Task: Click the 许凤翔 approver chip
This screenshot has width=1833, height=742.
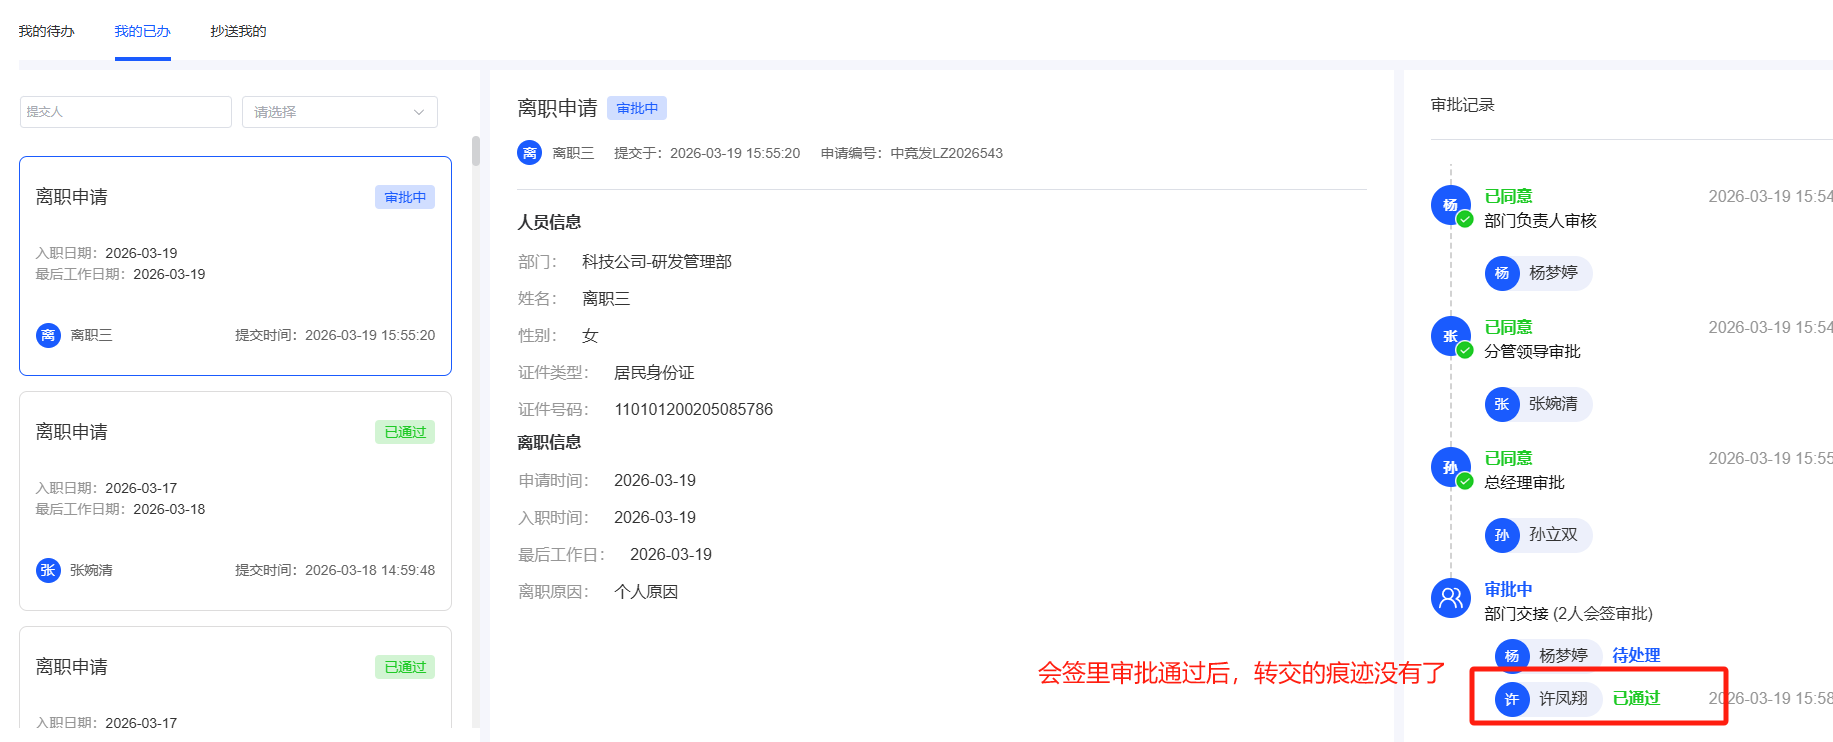Action: 1548,698
